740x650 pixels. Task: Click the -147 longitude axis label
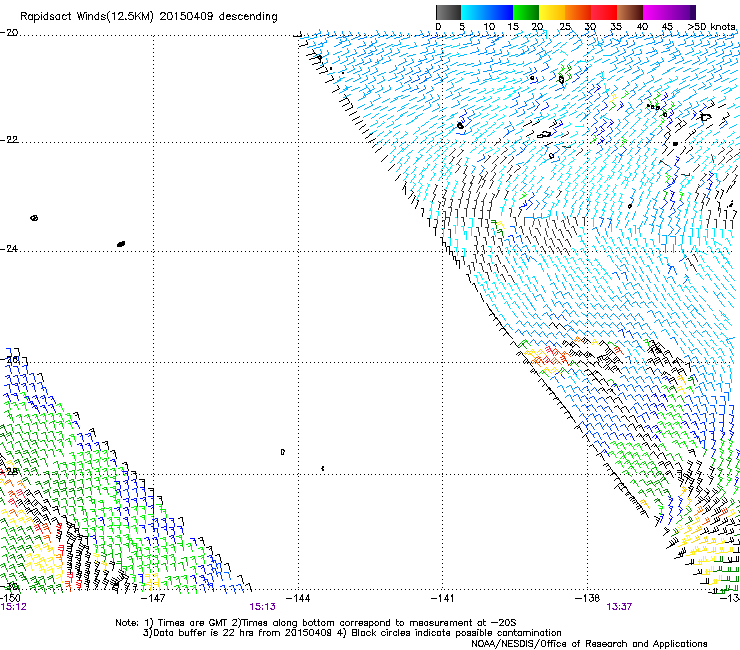153,598
